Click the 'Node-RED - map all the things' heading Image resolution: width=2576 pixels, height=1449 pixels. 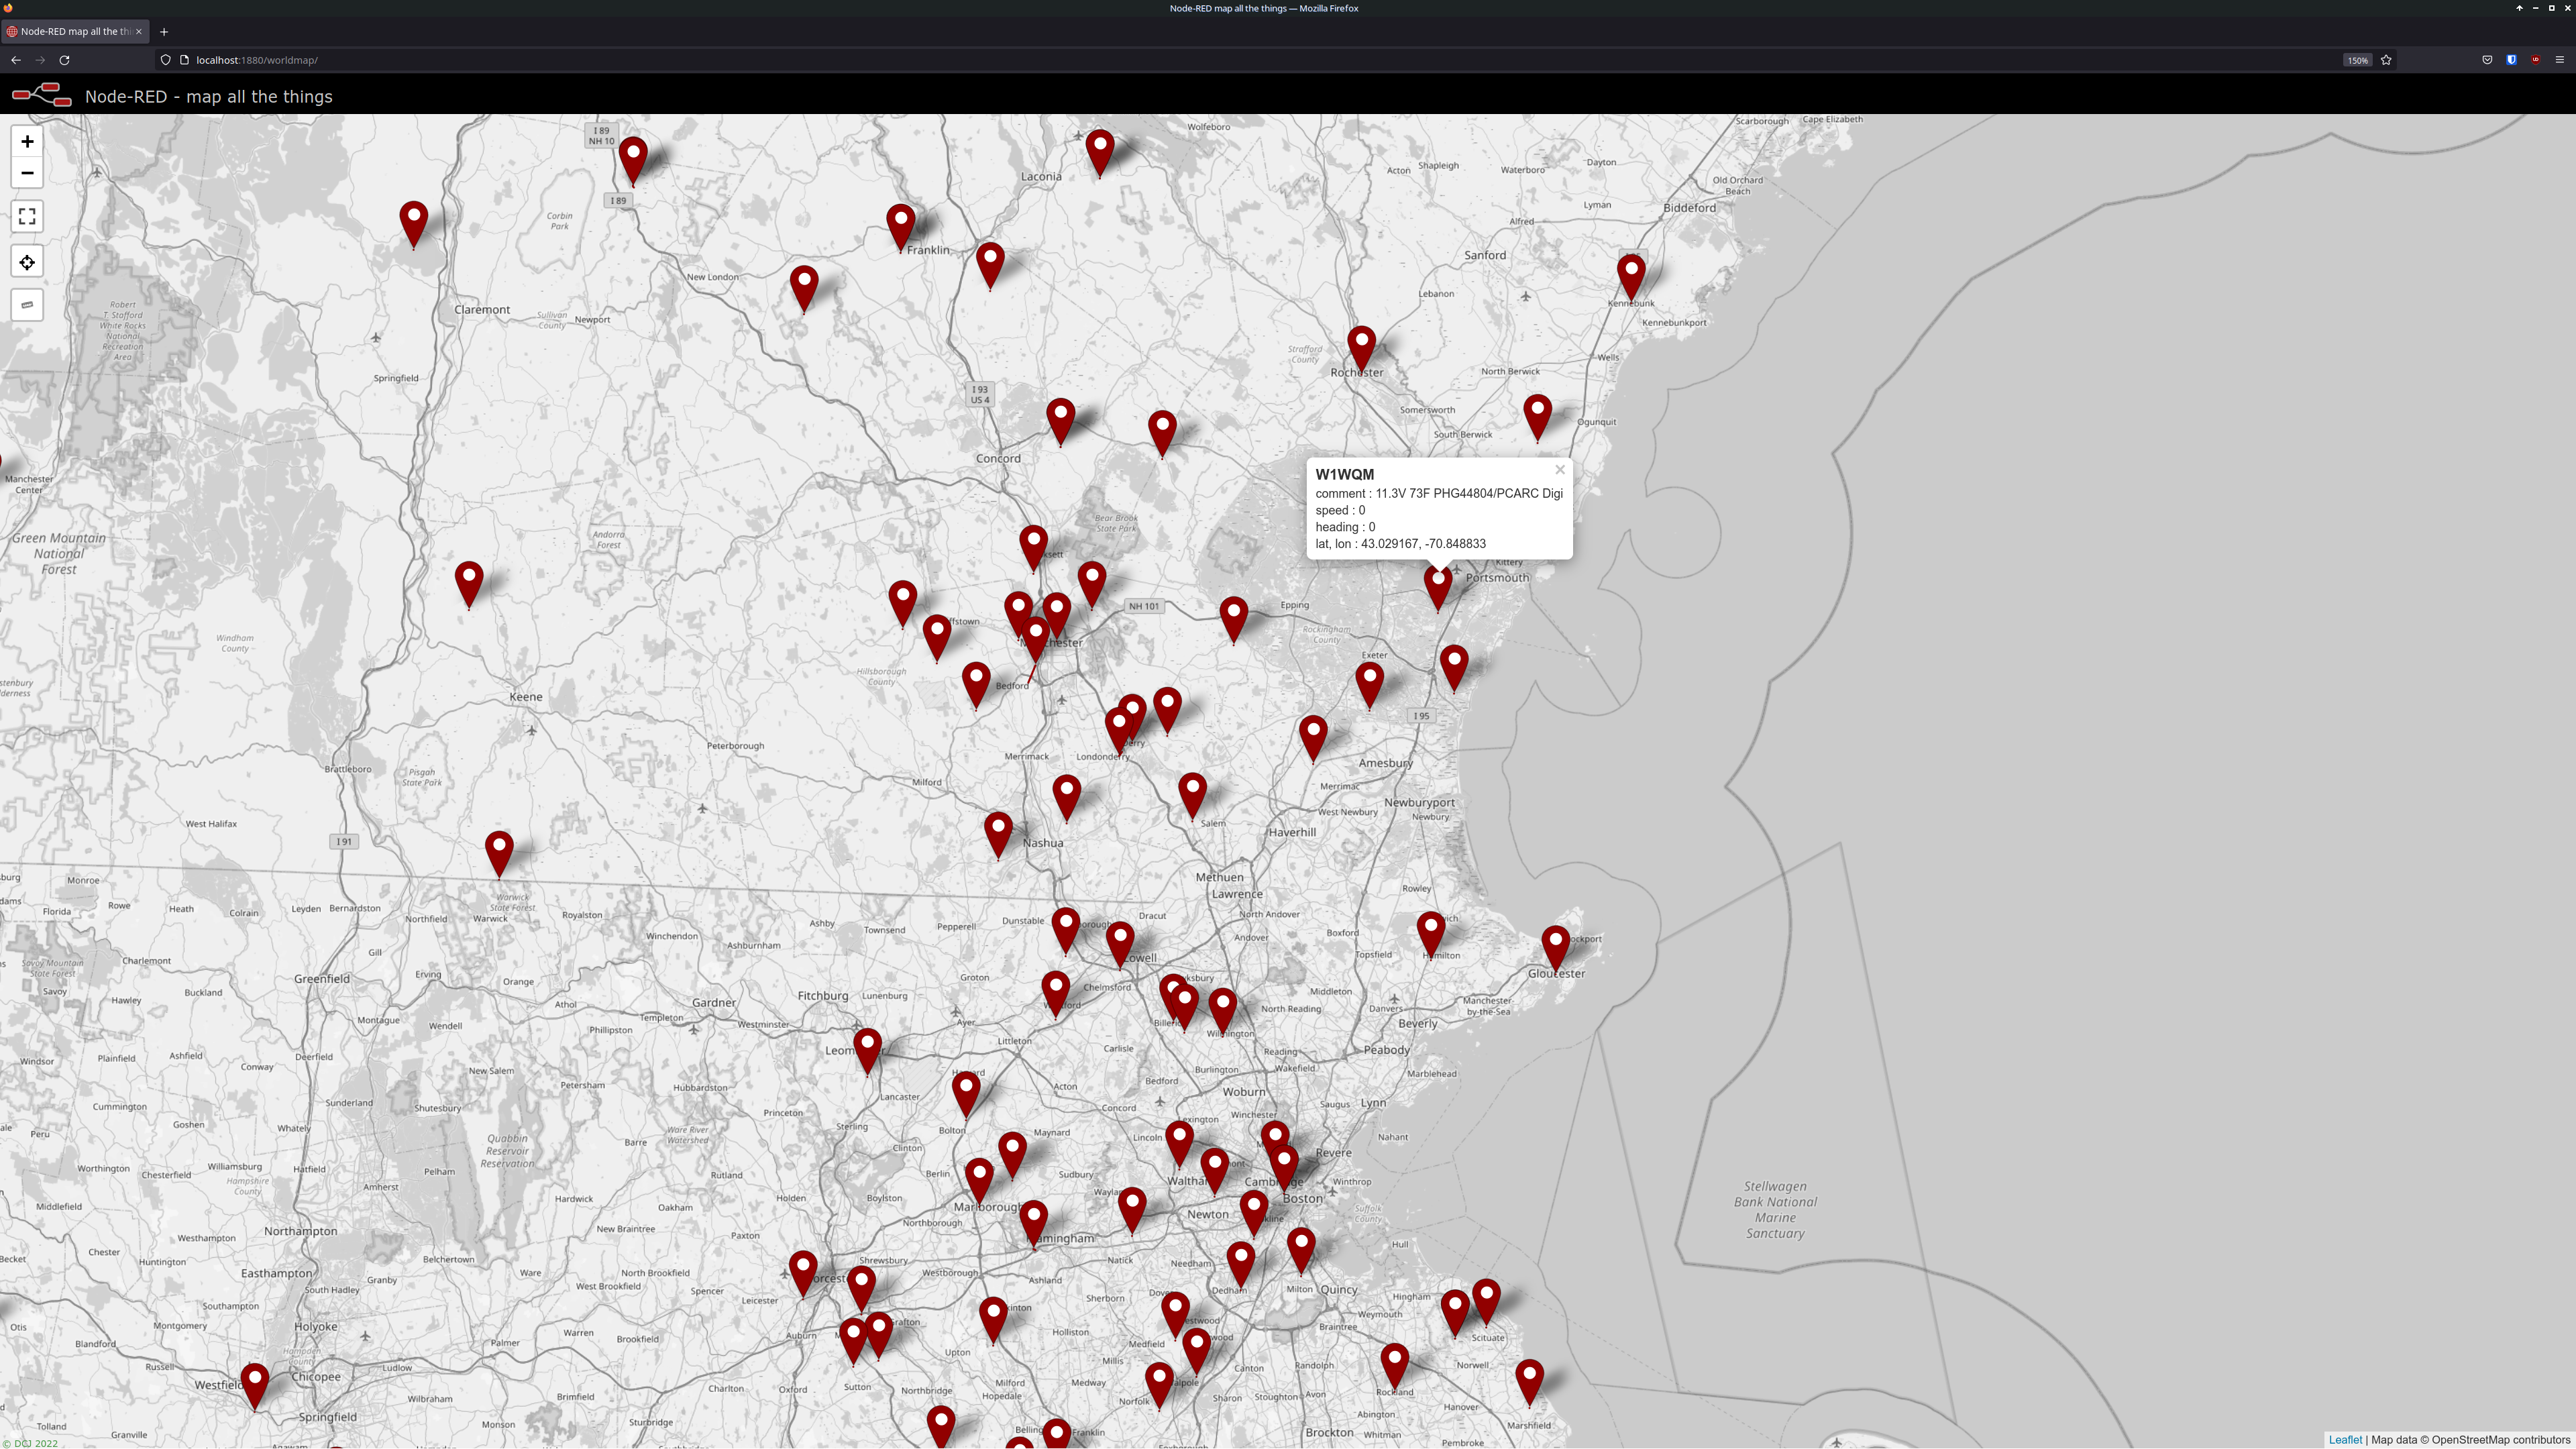click(209, 97)
